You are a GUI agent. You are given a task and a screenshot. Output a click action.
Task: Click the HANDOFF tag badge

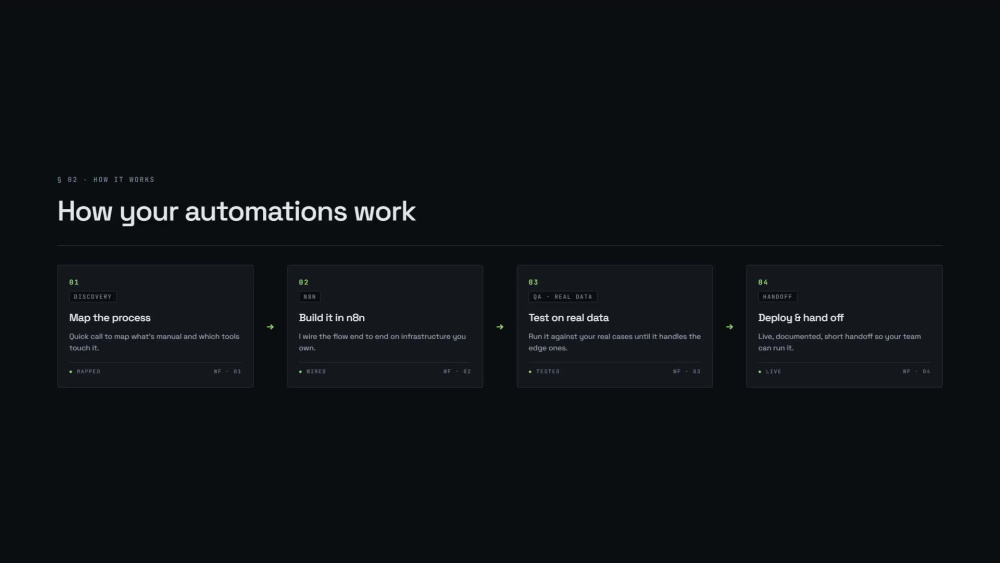click(777, 296)
